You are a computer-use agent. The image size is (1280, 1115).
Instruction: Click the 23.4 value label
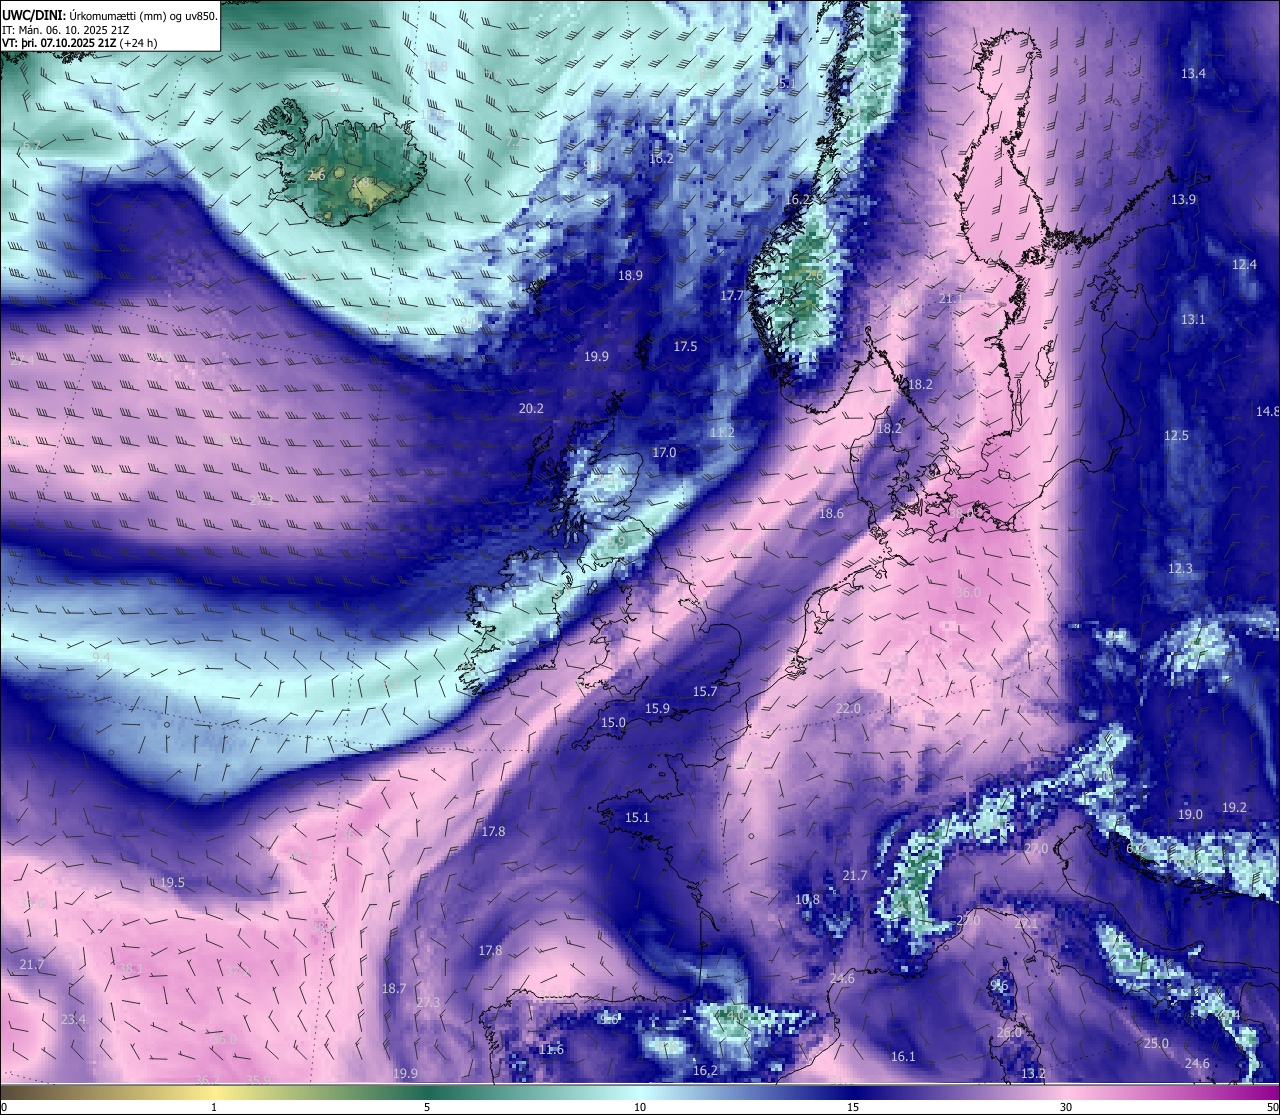pos(73,1020)
